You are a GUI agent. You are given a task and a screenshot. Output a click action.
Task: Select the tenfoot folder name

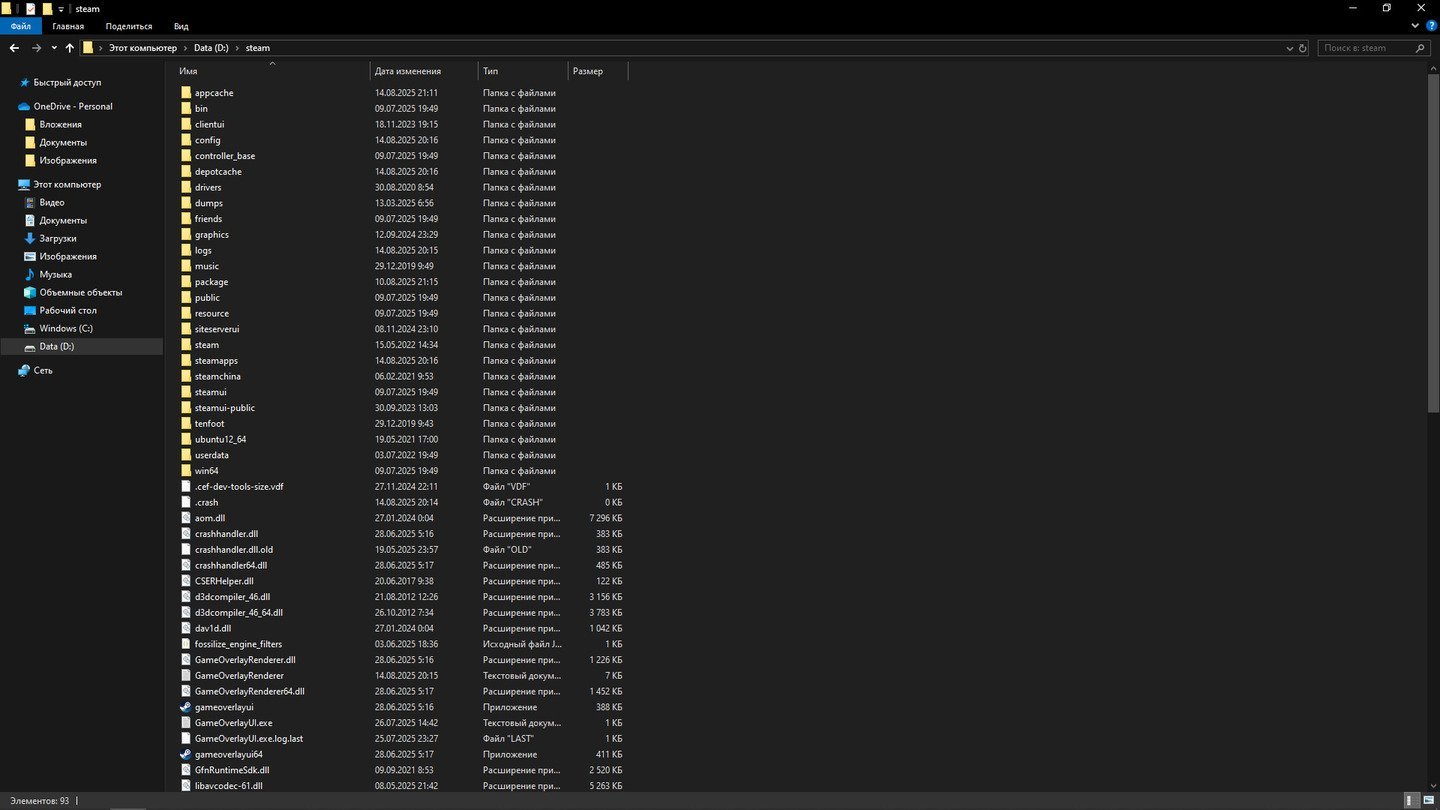tap(210, 423)
